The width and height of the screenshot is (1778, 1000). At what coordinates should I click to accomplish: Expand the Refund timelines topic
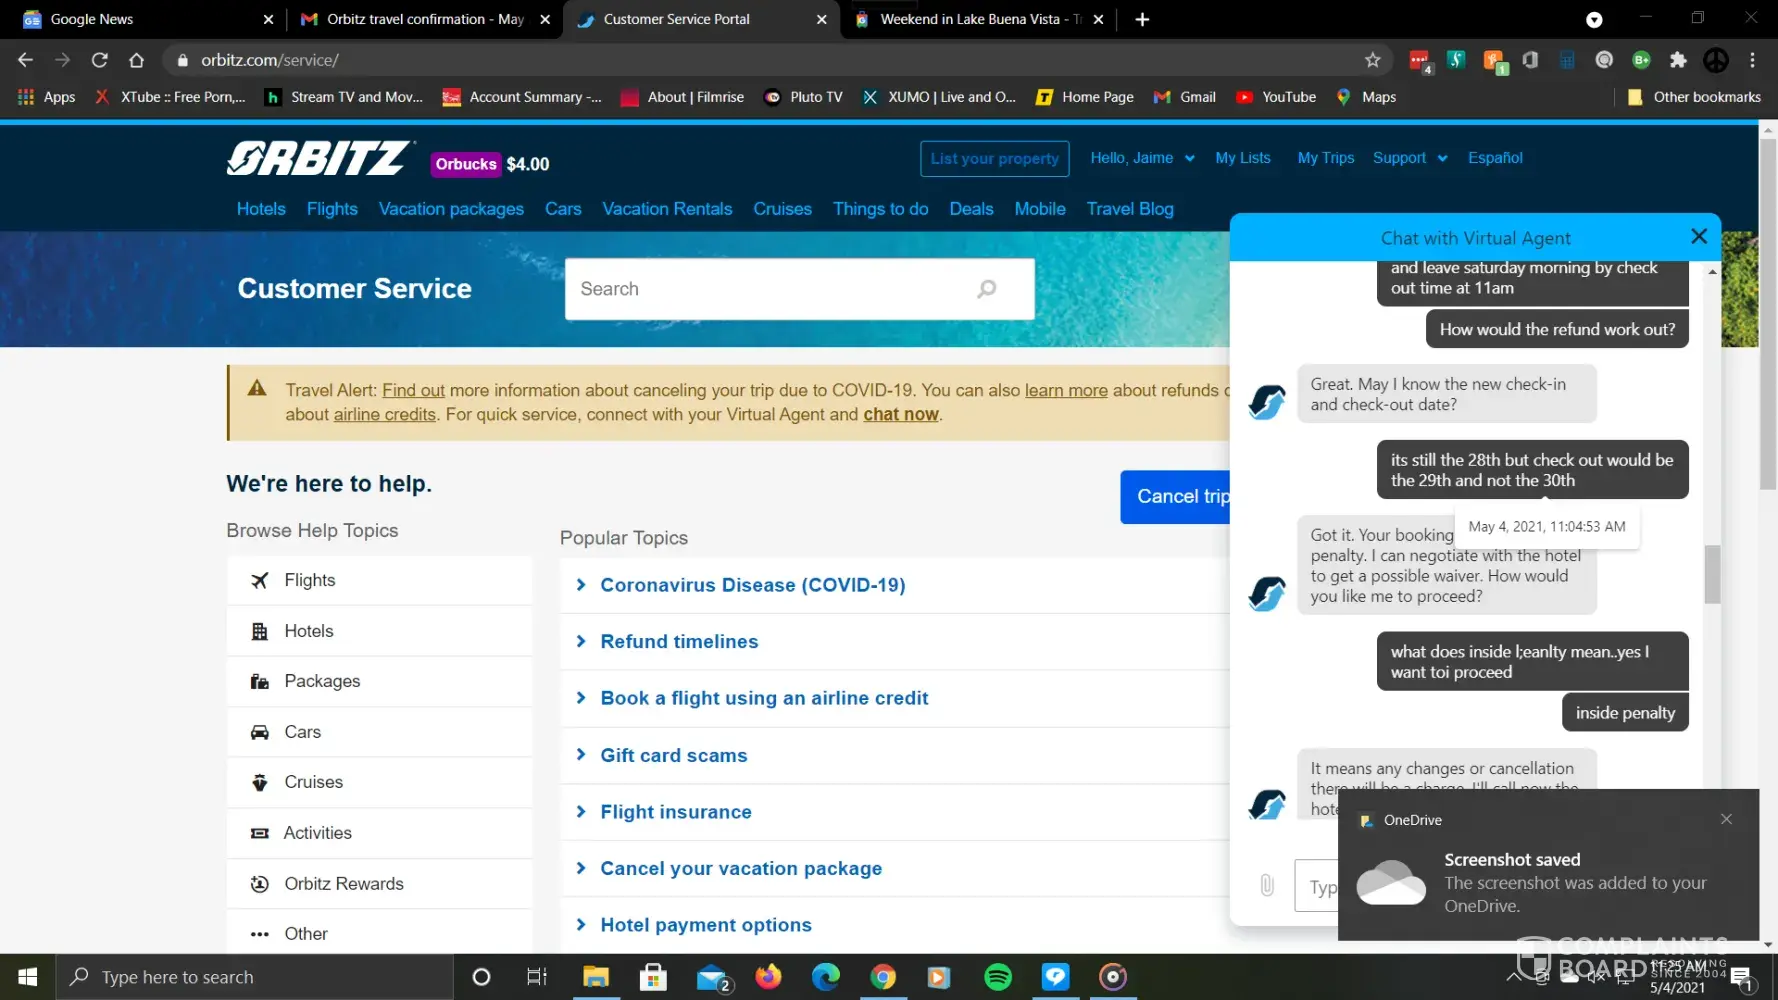[679, 642]
